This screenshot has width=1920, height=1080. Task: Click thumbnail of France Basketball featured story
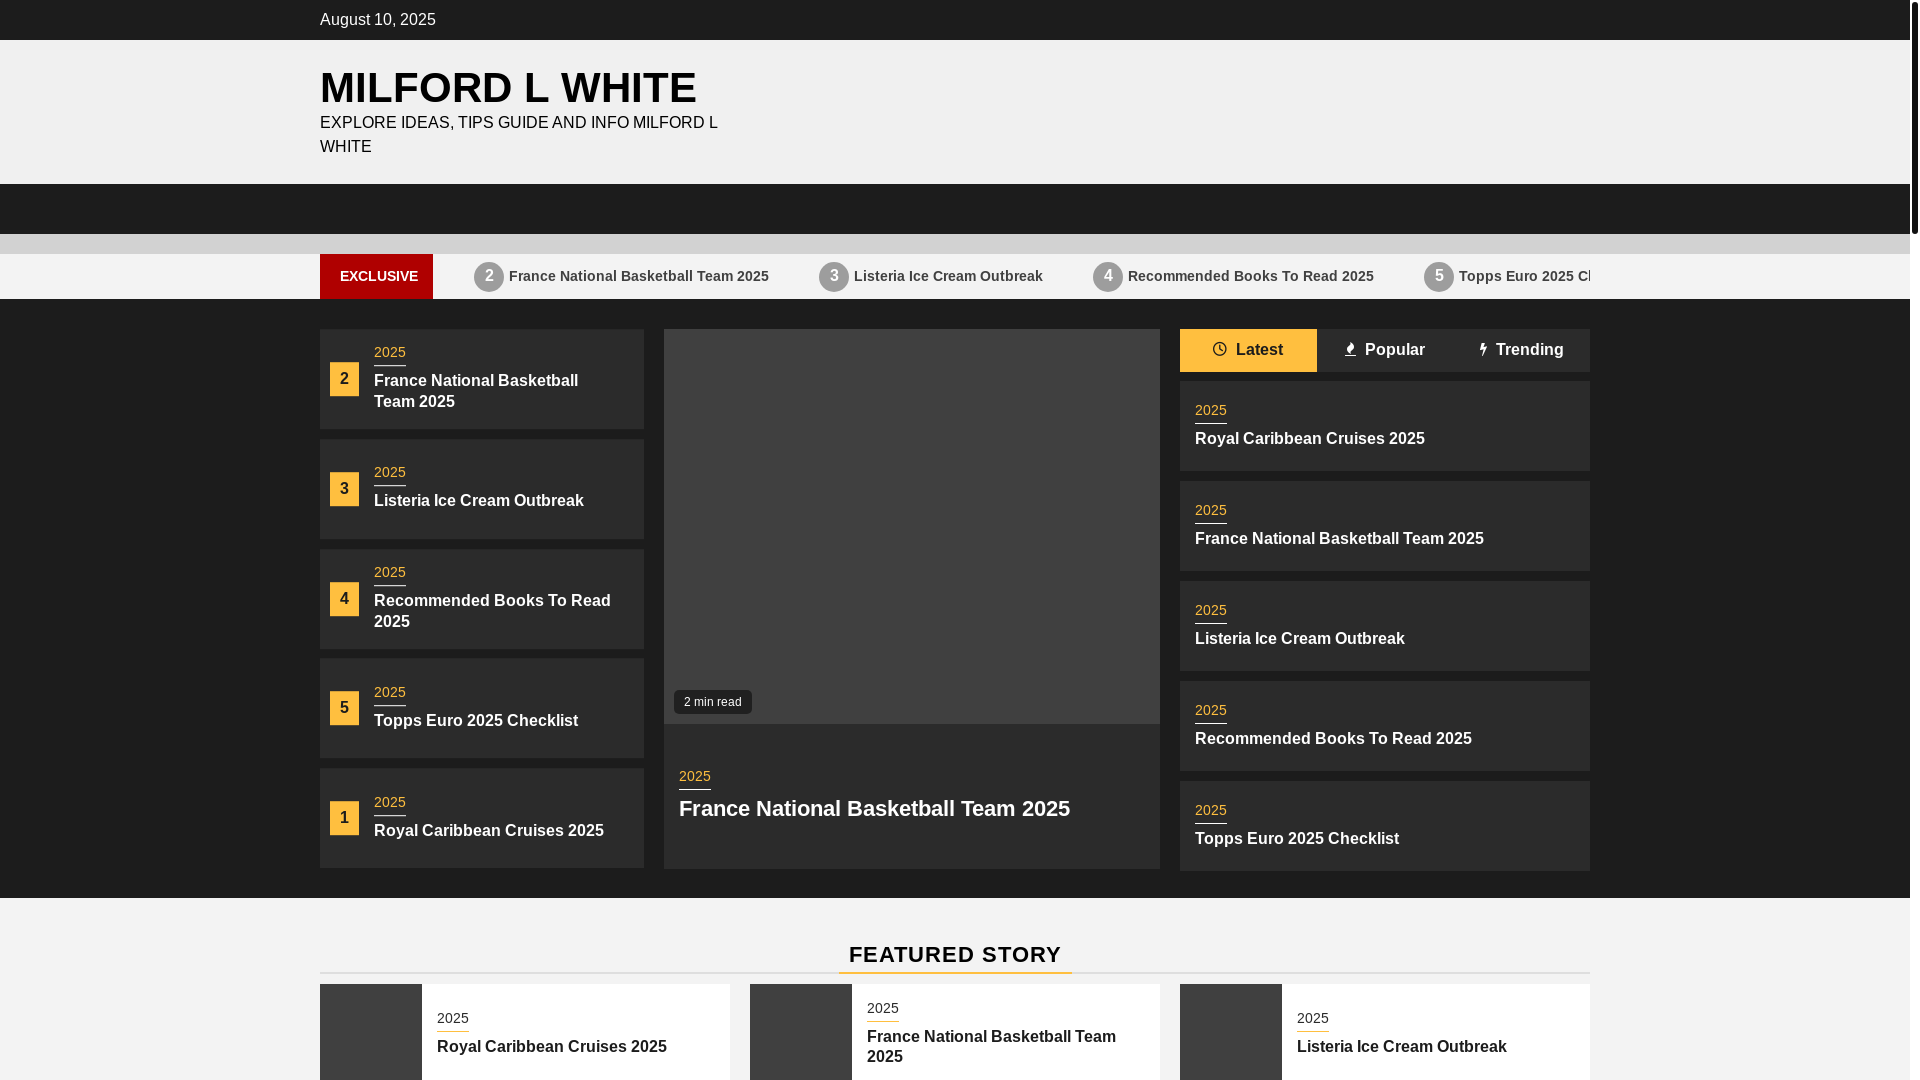pos(801,1032)
